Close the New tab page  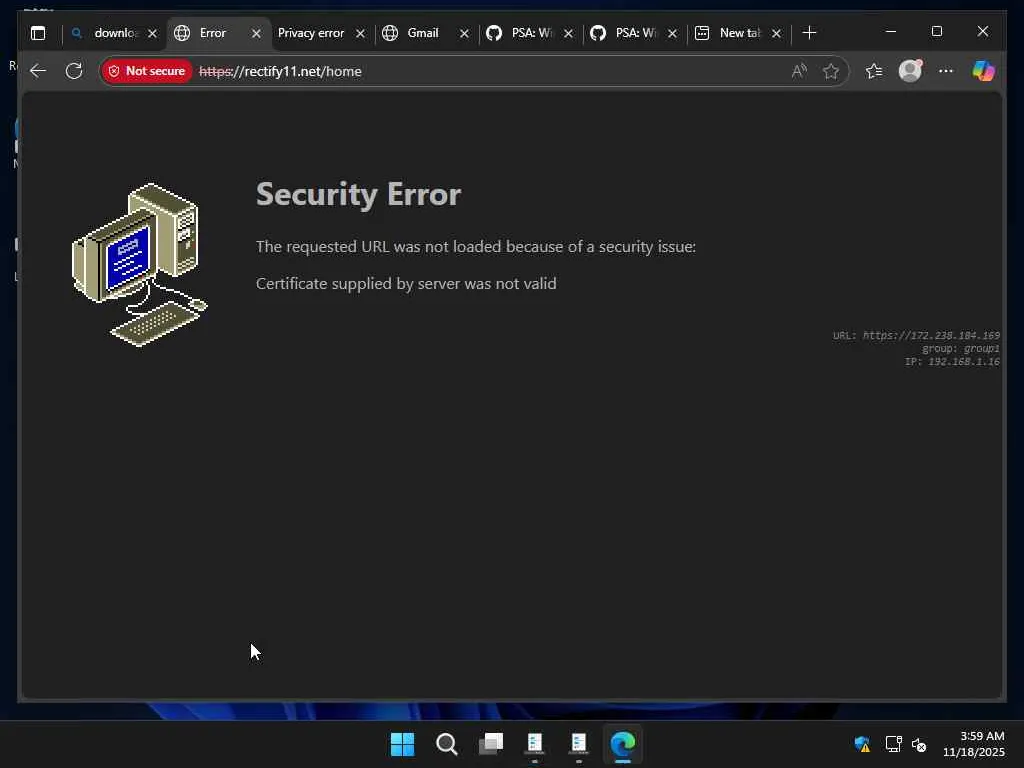(776, 33)
